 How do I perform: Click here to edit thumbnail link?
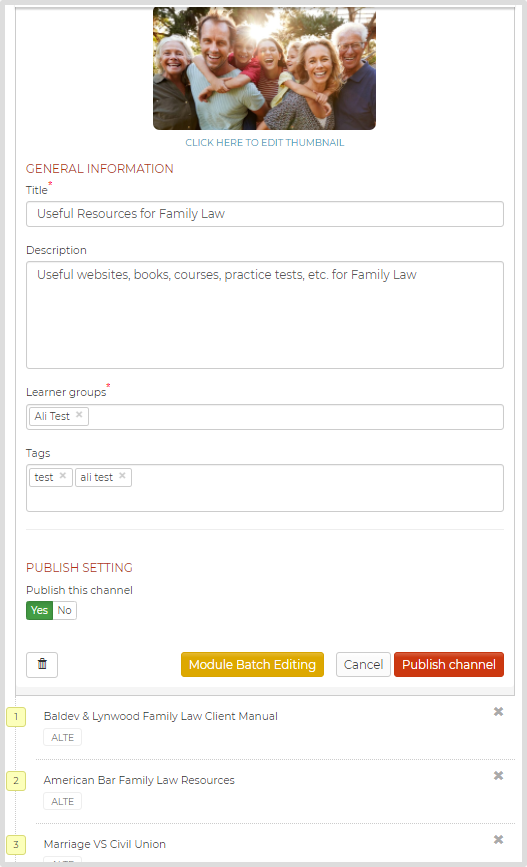tap(265, 143)
